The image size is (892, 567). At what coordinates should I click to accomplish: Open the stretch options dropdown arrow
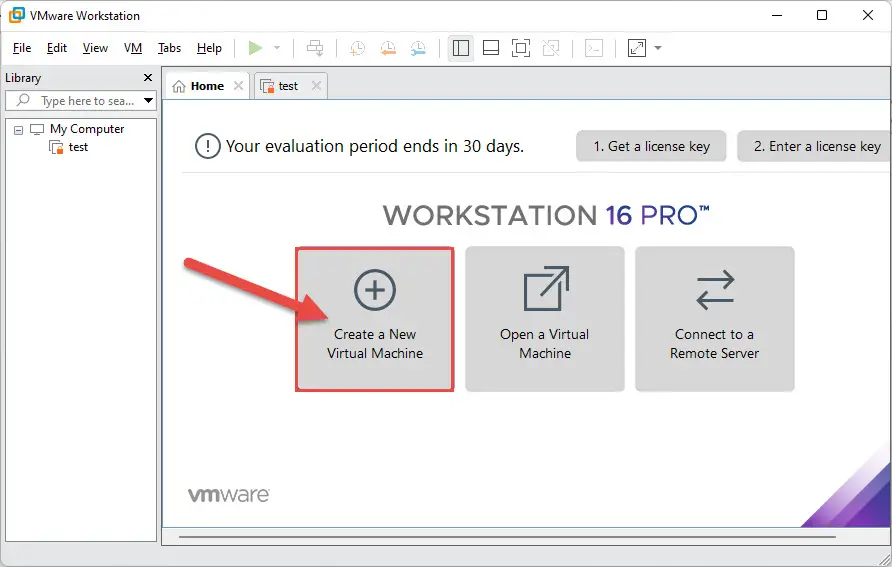[x=658, y=48]
